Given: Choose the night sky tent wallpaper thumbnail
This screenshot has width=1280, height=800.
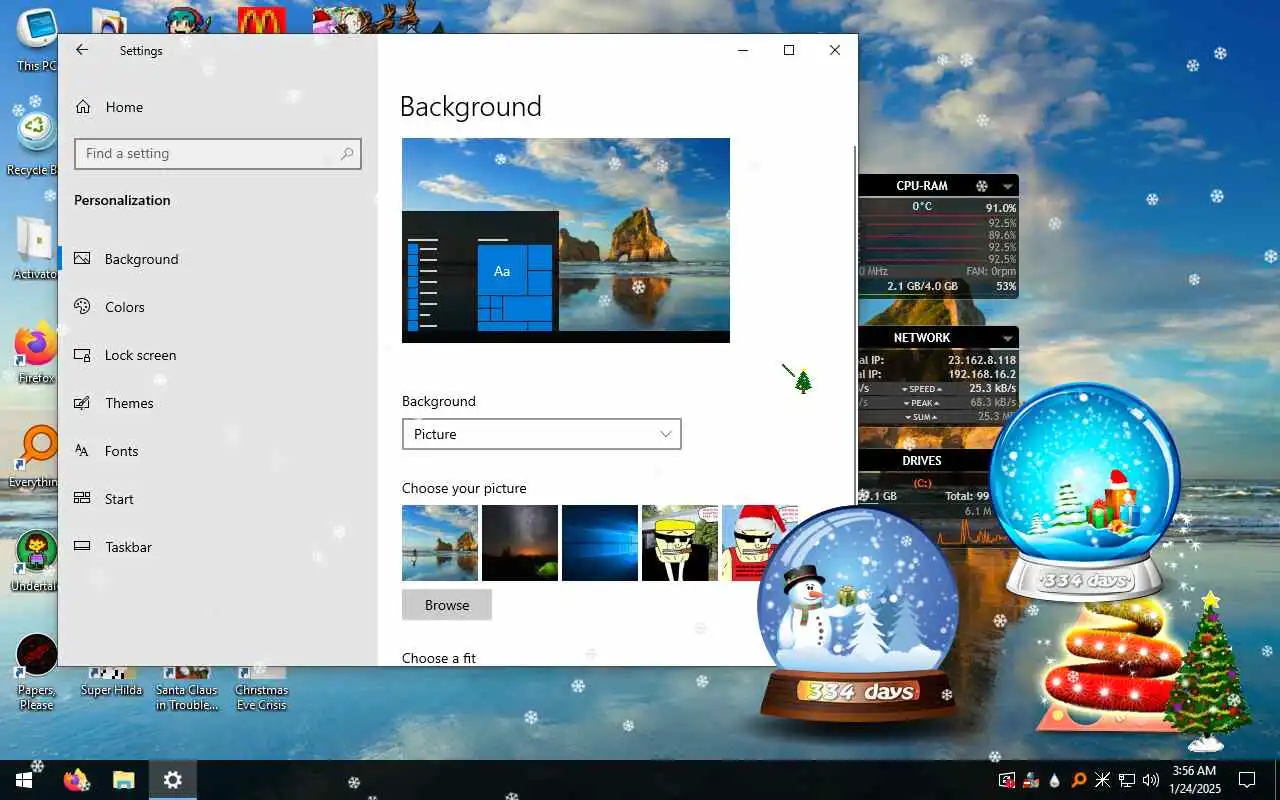Looking at the screenshot, I should coord(520,543).
